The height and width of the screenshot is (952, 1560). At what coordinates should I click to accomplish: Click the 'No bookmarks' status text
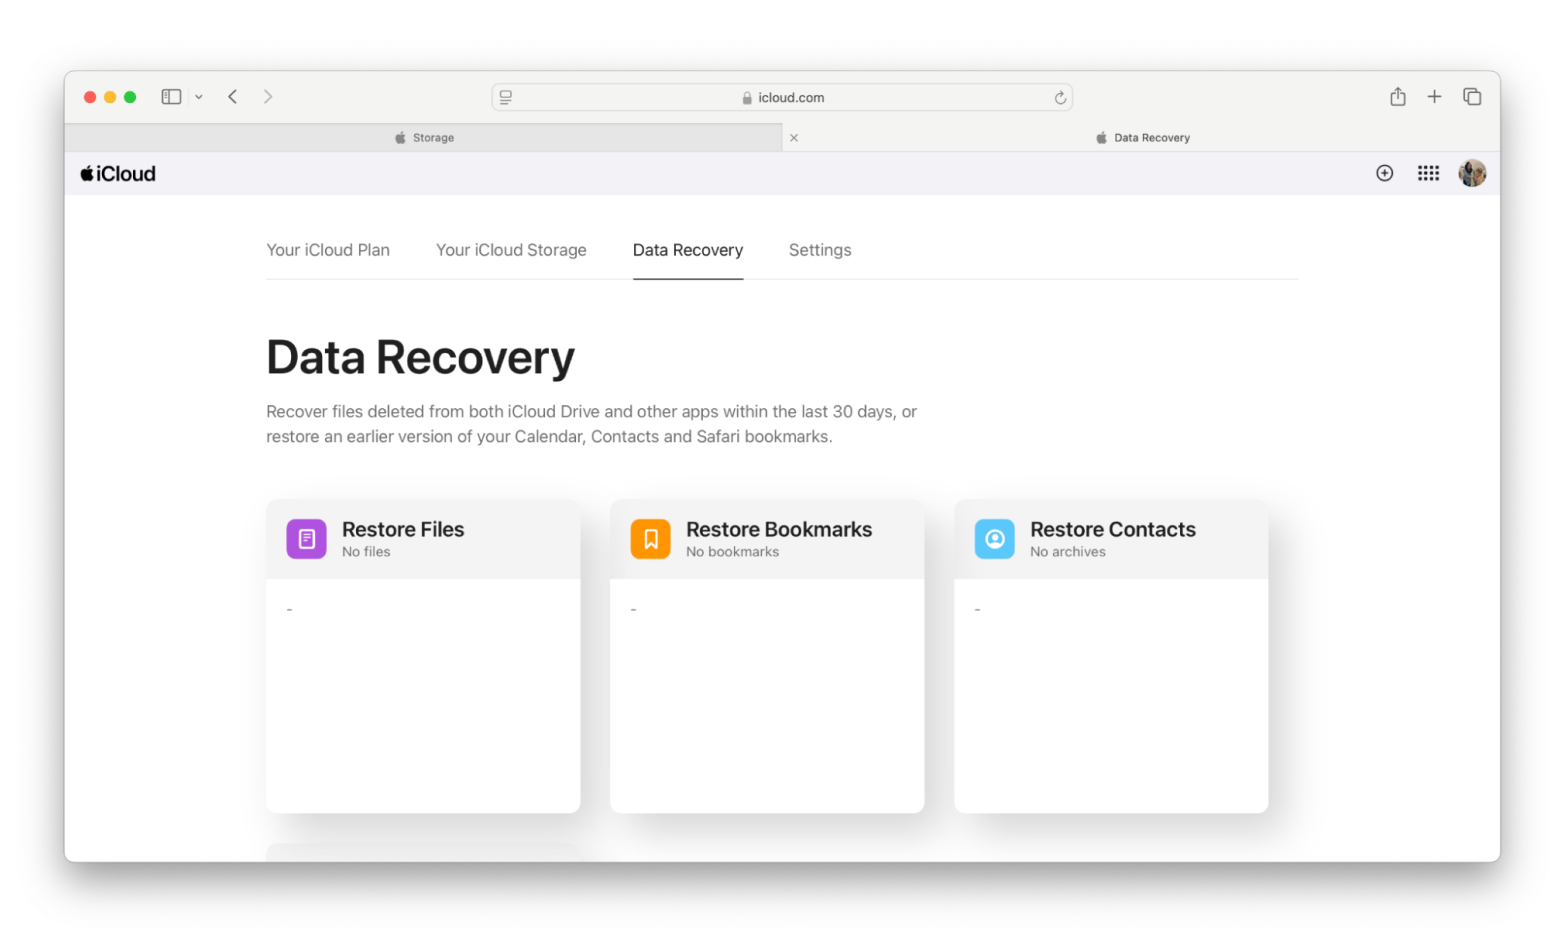pos(732,552)
